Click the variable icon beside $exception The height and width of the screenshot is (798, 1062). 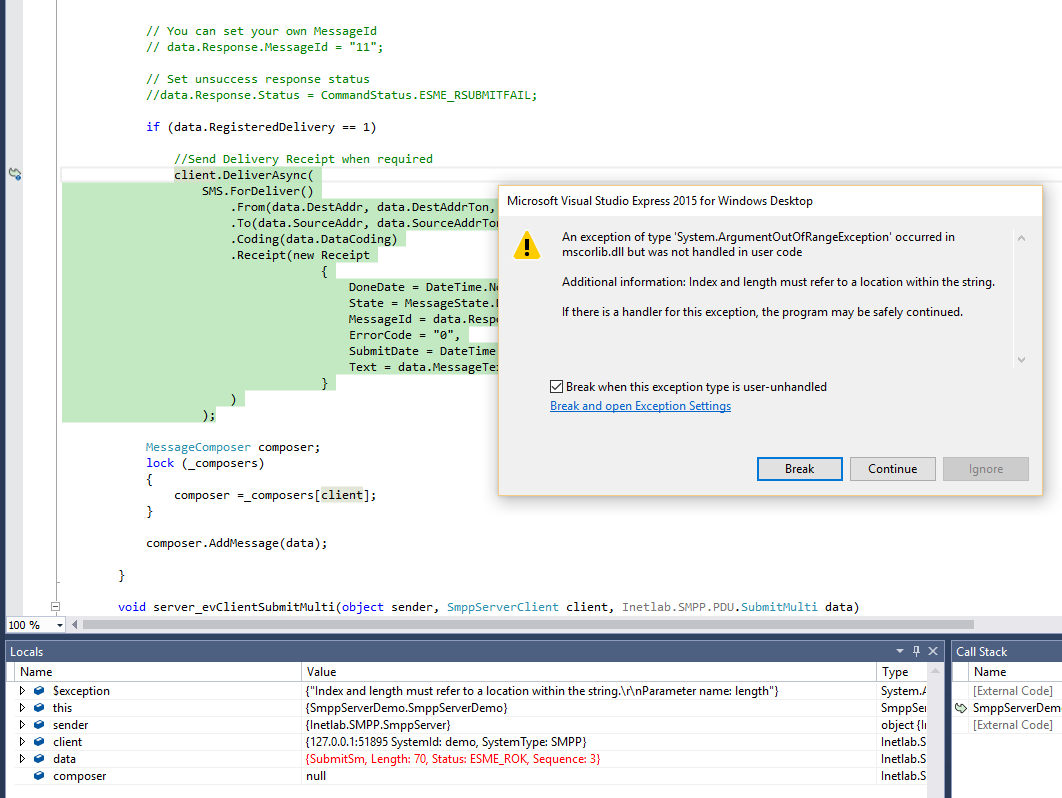(x=39, y=691)
